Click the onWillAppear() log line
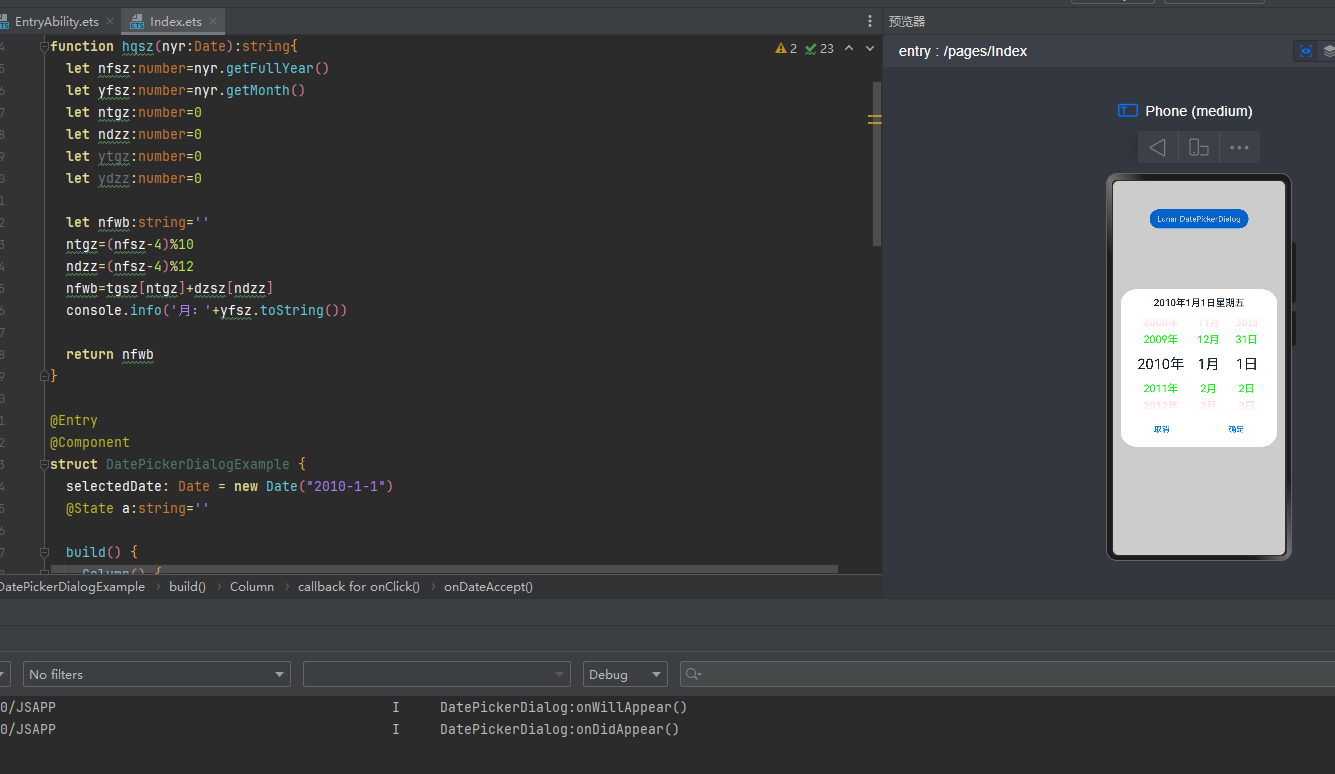 point(563,707)
